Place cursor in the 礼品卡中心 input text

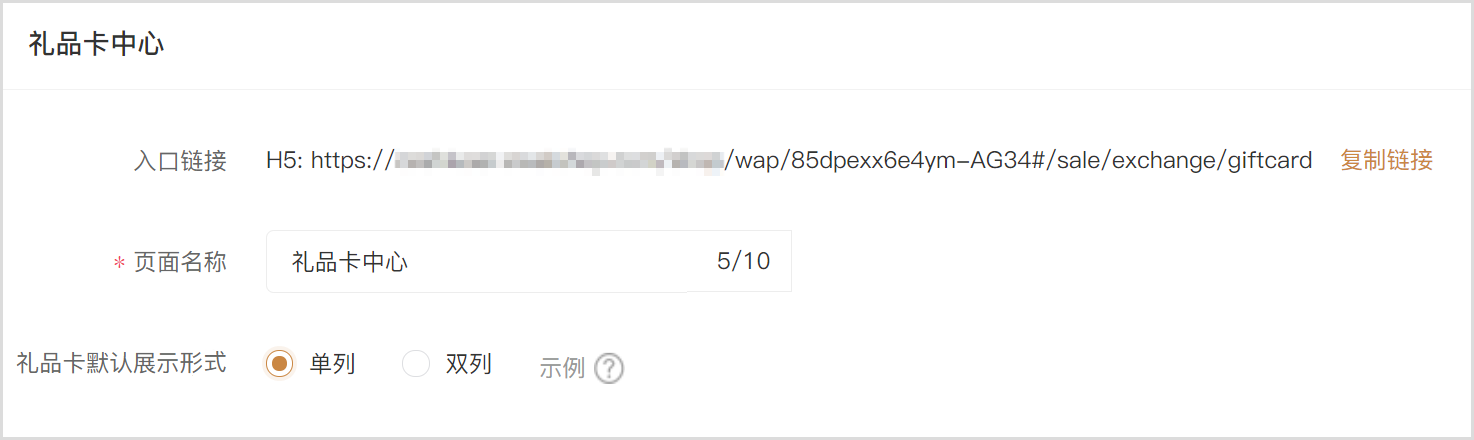(350, 262)
